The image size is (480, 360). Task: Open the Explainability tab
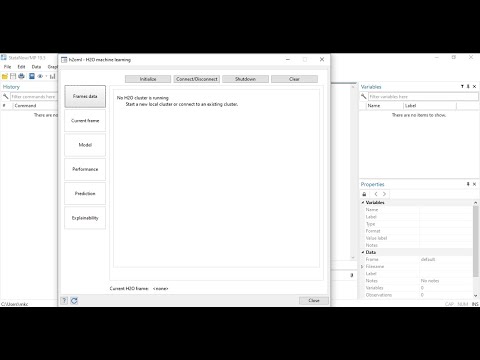click(85, 218)
